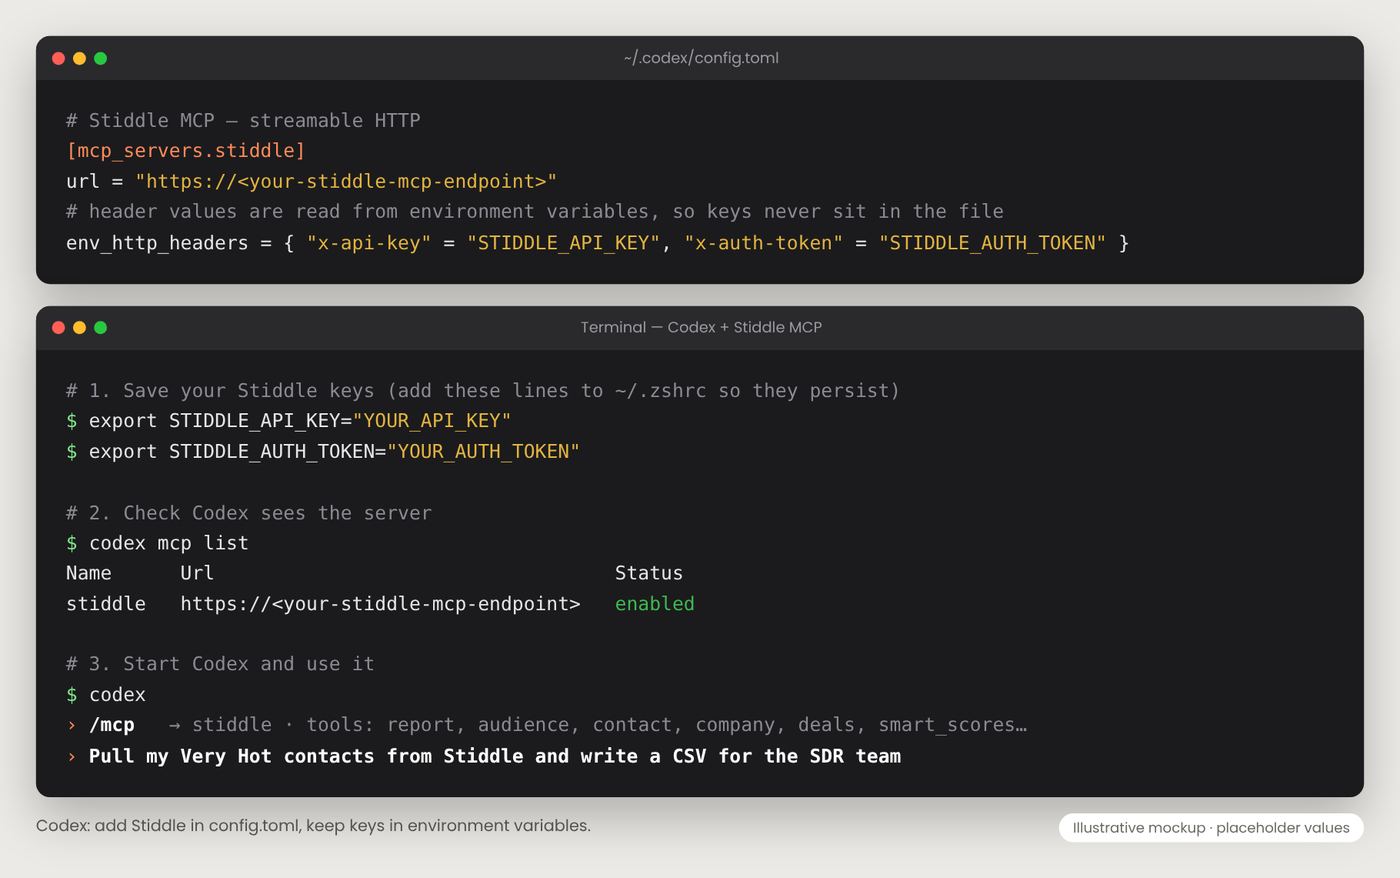Click the 'codex mcp list' command

169,543
